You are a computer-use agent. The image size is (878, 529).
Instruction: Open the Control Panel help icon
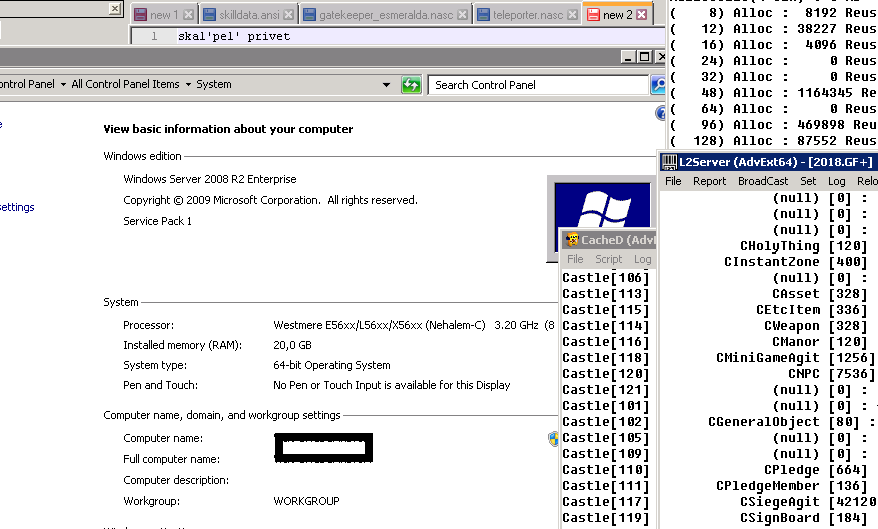point(661,114)
